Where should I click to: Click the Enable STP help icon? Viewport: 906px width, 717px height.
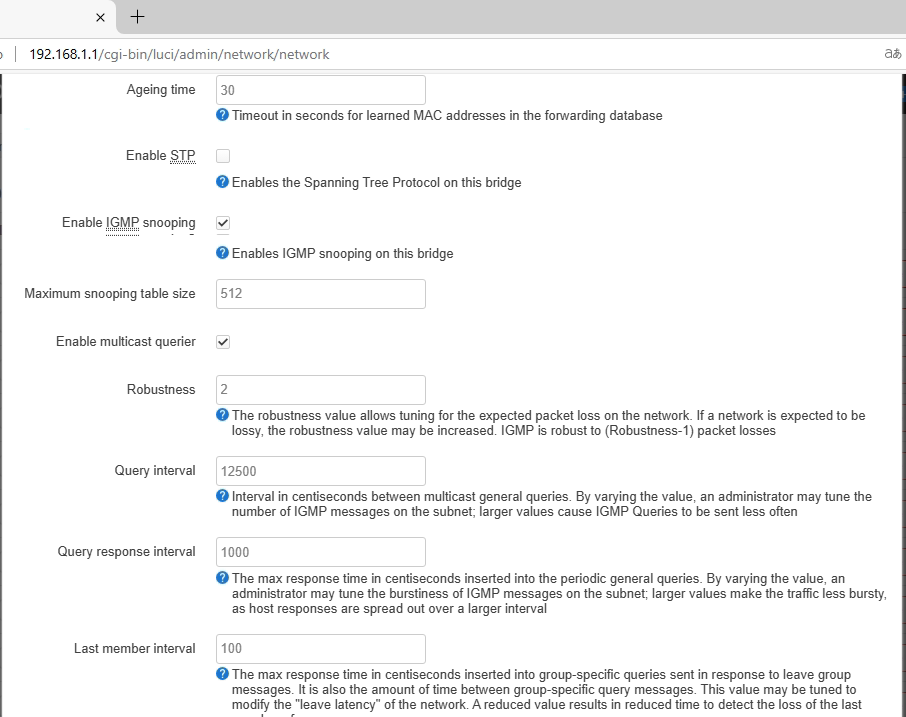[222, 181]
